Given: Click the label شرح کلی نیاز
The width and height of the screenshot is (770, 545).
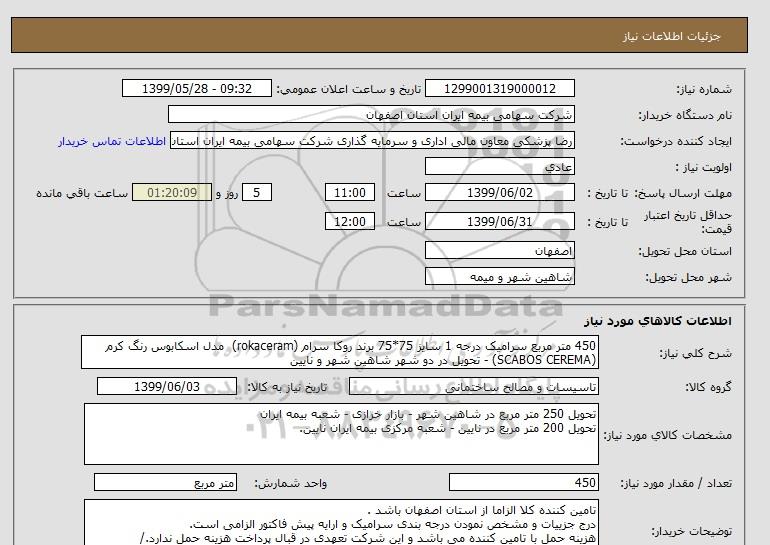Looking at the screenshot, I should [695, 353].
